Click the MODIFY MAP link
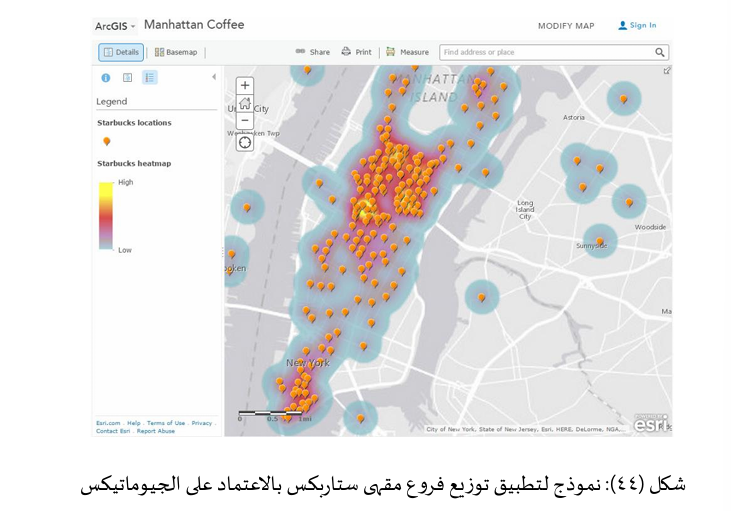 565,26
